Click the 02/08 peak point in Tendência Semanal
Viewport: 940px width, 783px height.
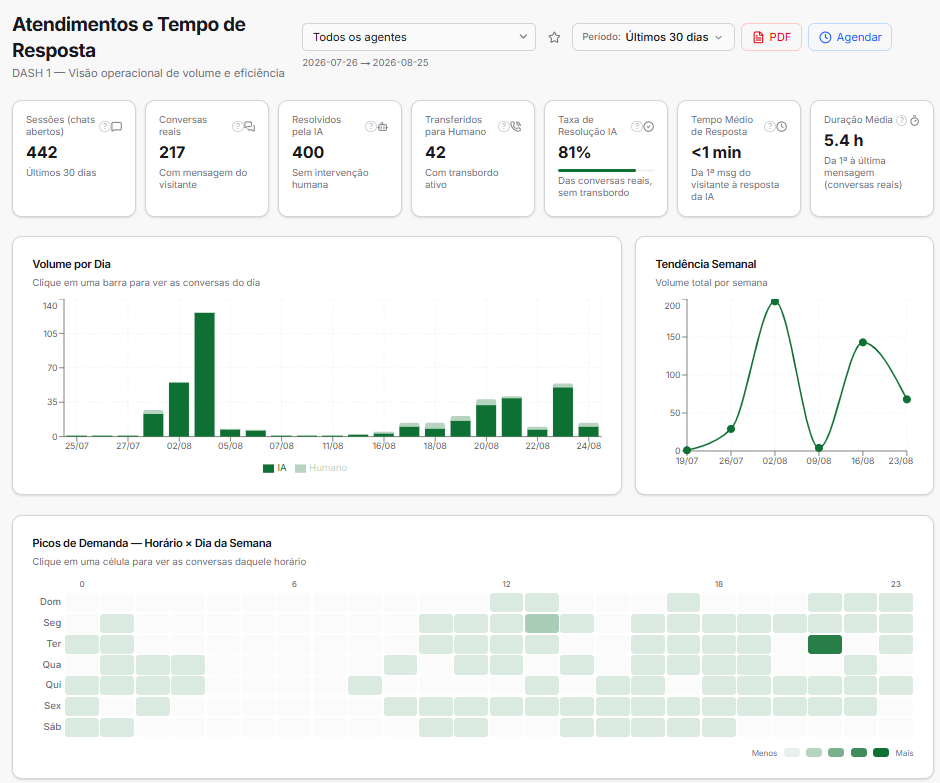(x=775, y=302)
